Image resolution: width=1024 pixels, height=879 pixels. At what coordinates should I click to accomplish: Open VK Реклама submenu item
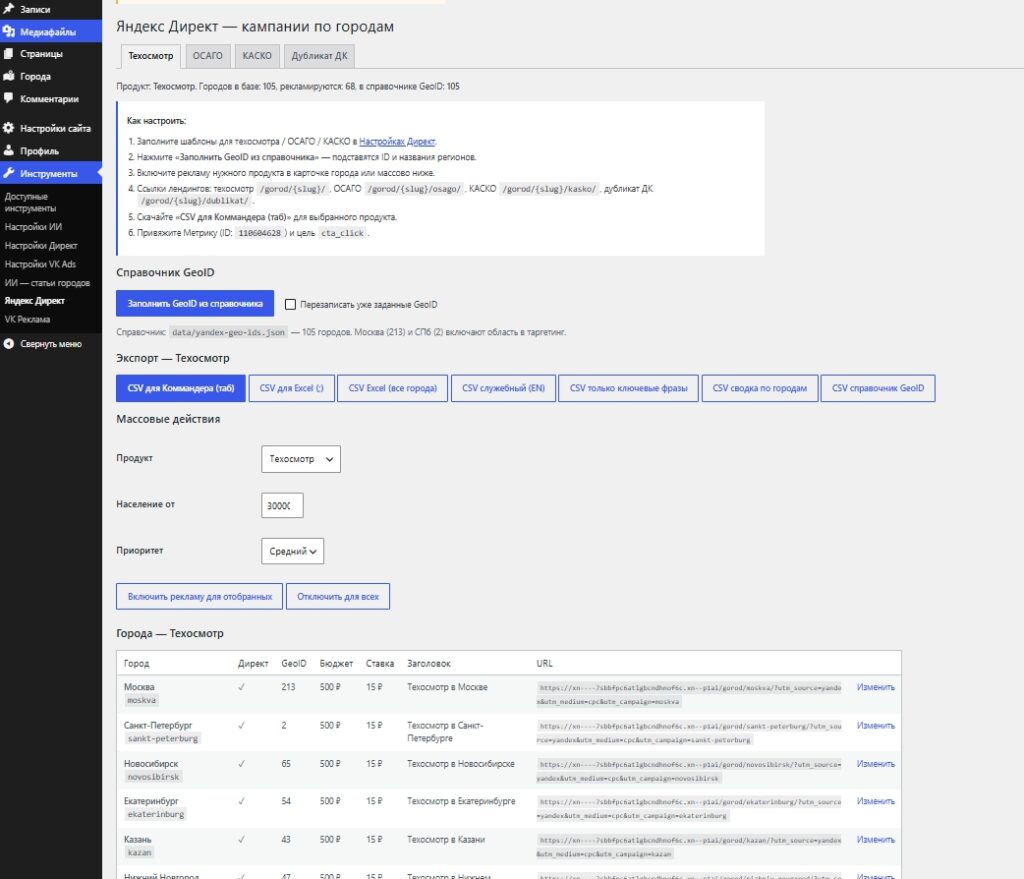click(x=27, y=319)
